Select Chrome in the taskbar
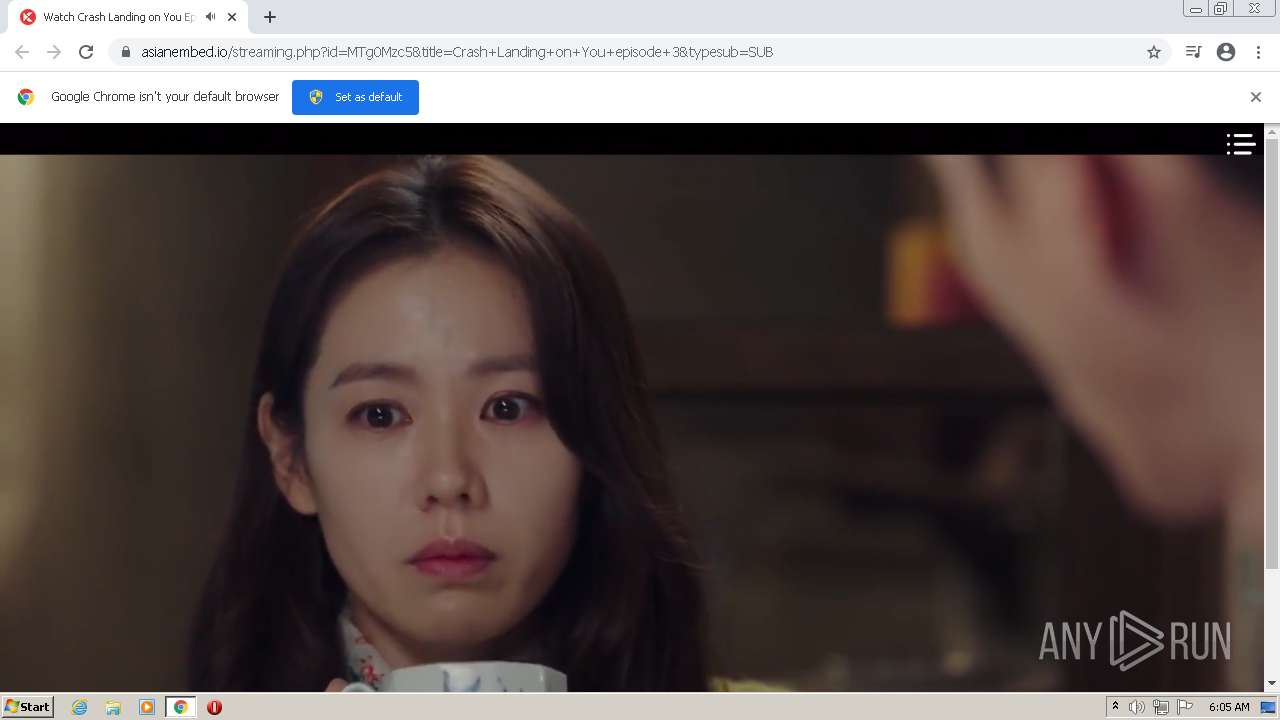The image size is (1280, 720). click(181, 707)
